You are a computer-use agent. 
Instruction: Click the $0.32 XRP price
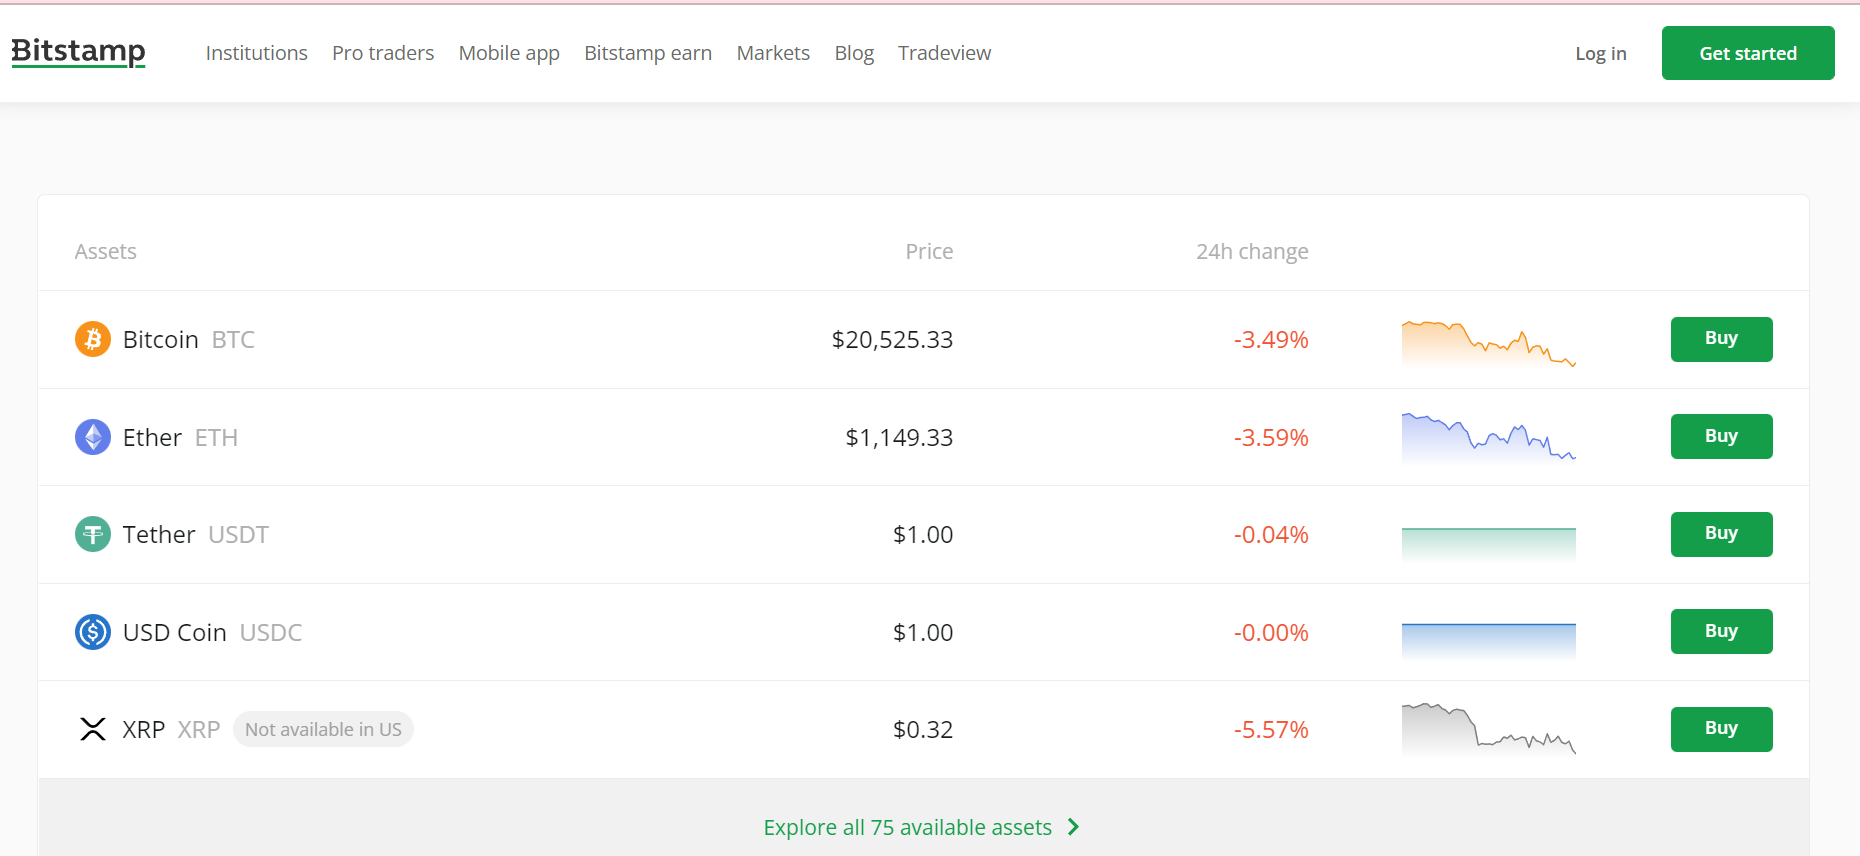tap(923, 730)
